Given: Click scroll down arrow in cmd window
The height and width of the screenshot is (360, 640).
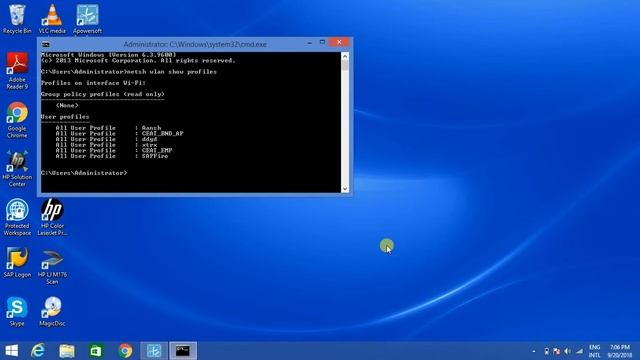Looking at the screenshot, I should [x=345, y=189].
